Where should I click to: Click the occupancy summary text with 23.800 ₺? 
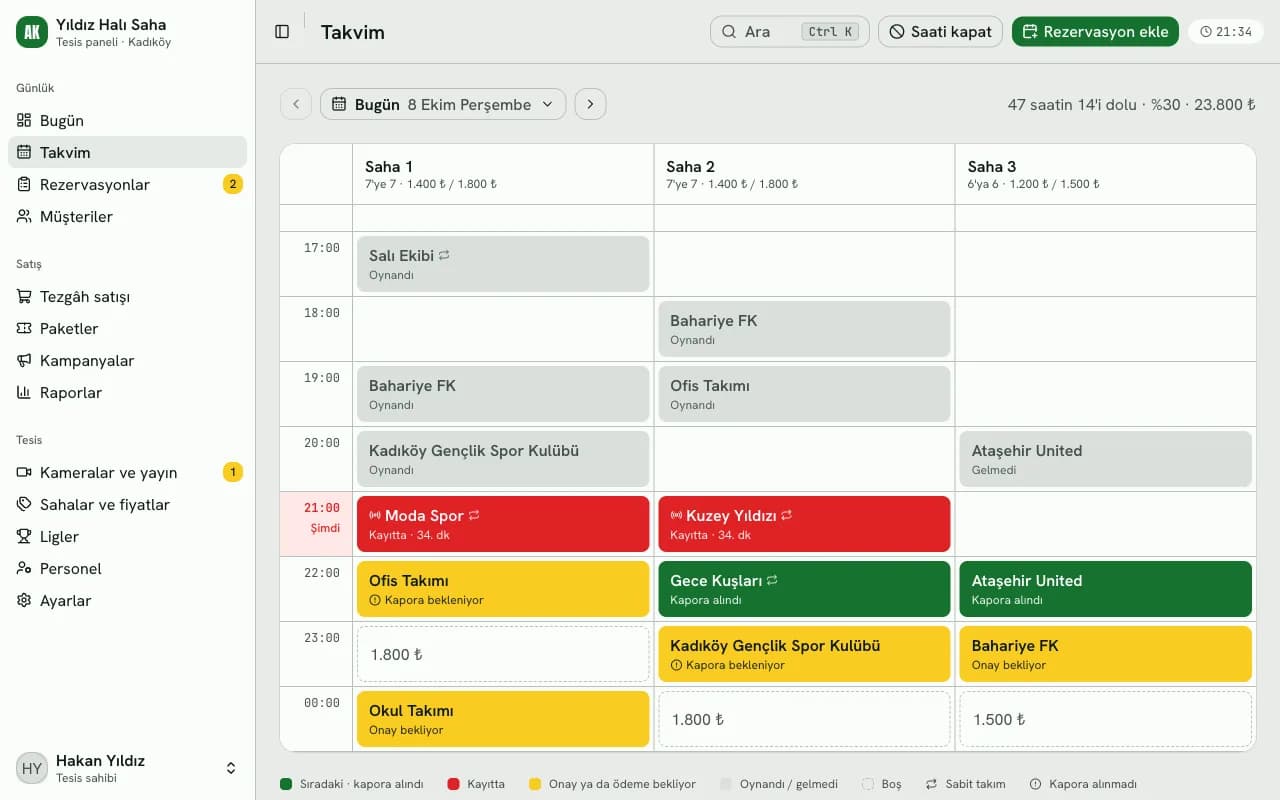pos(1131,104)
